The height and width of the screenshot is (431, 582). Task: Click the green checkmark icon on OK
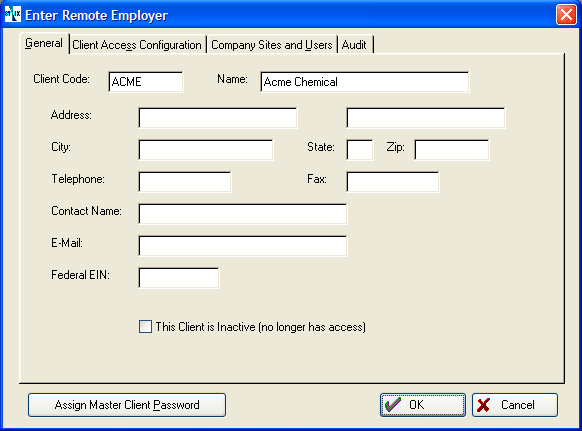click(x=393, y=404)
